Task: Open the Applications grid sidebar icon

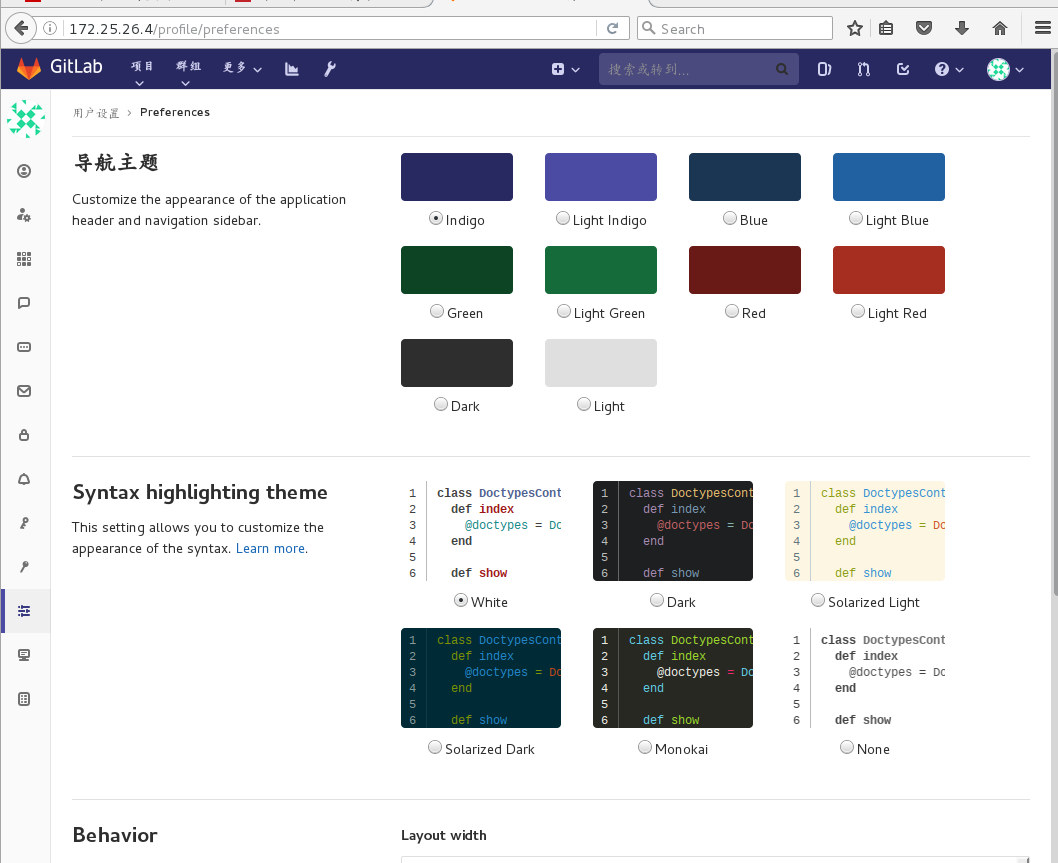Action: click(x=24, y=259)
